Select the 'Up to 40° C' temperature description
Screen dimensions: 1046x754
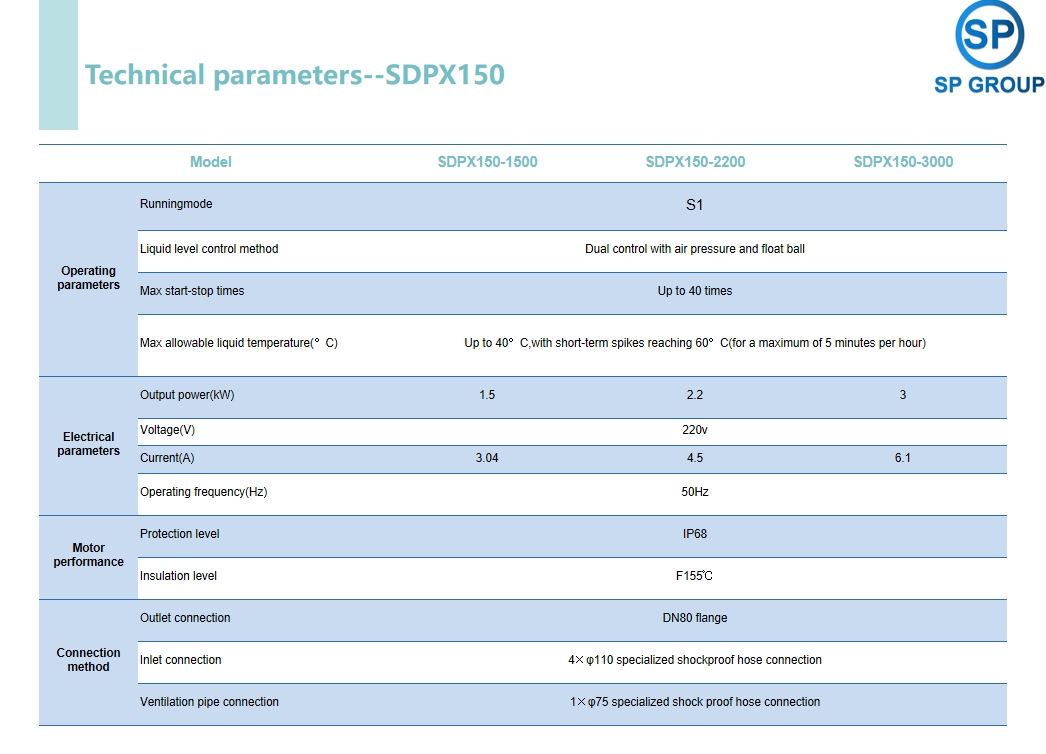click(694, 343)
